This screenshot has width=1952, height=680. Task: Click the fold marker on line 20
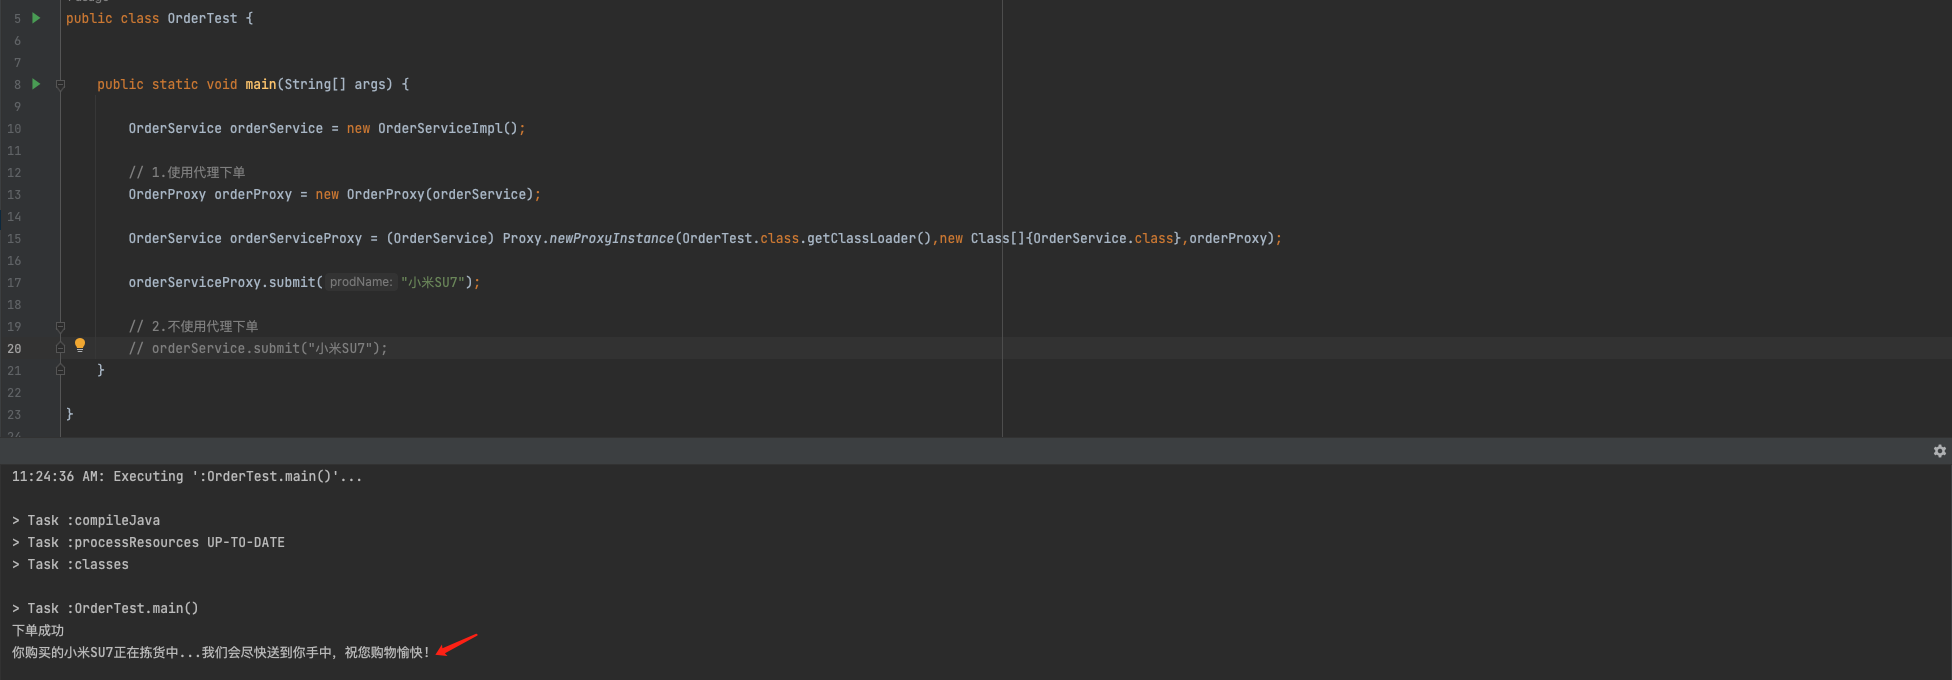point(60,348)
